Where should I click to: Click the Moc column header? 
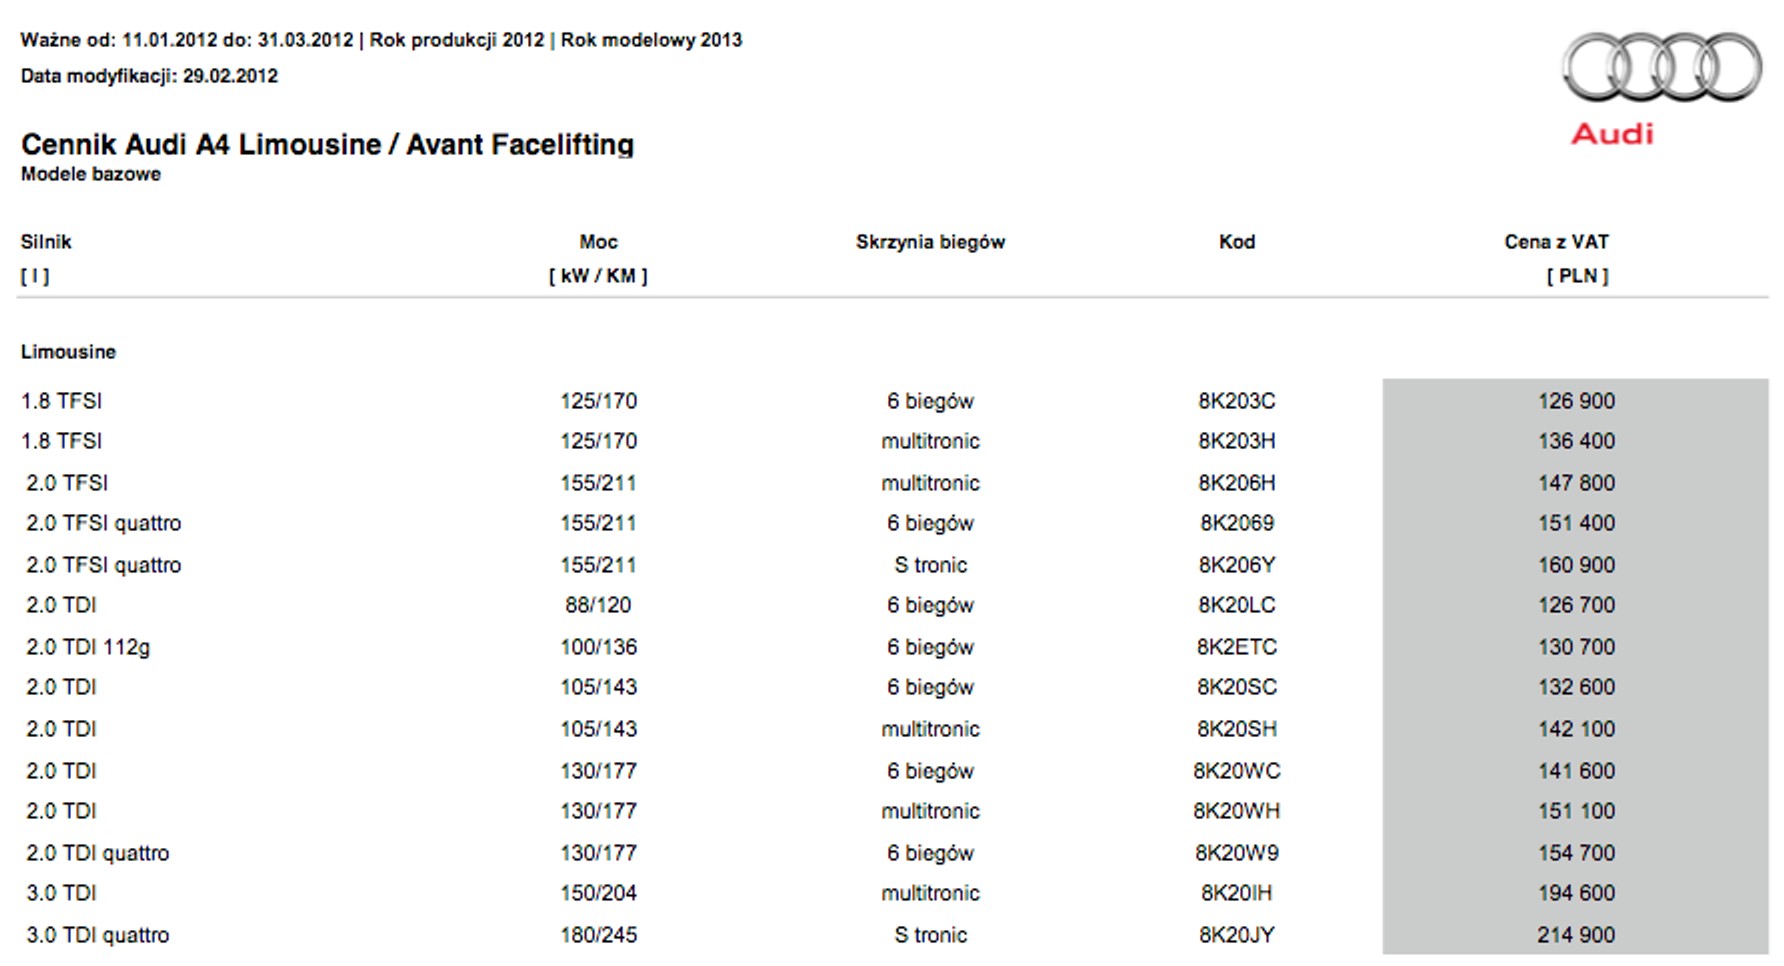coord(598,242)
